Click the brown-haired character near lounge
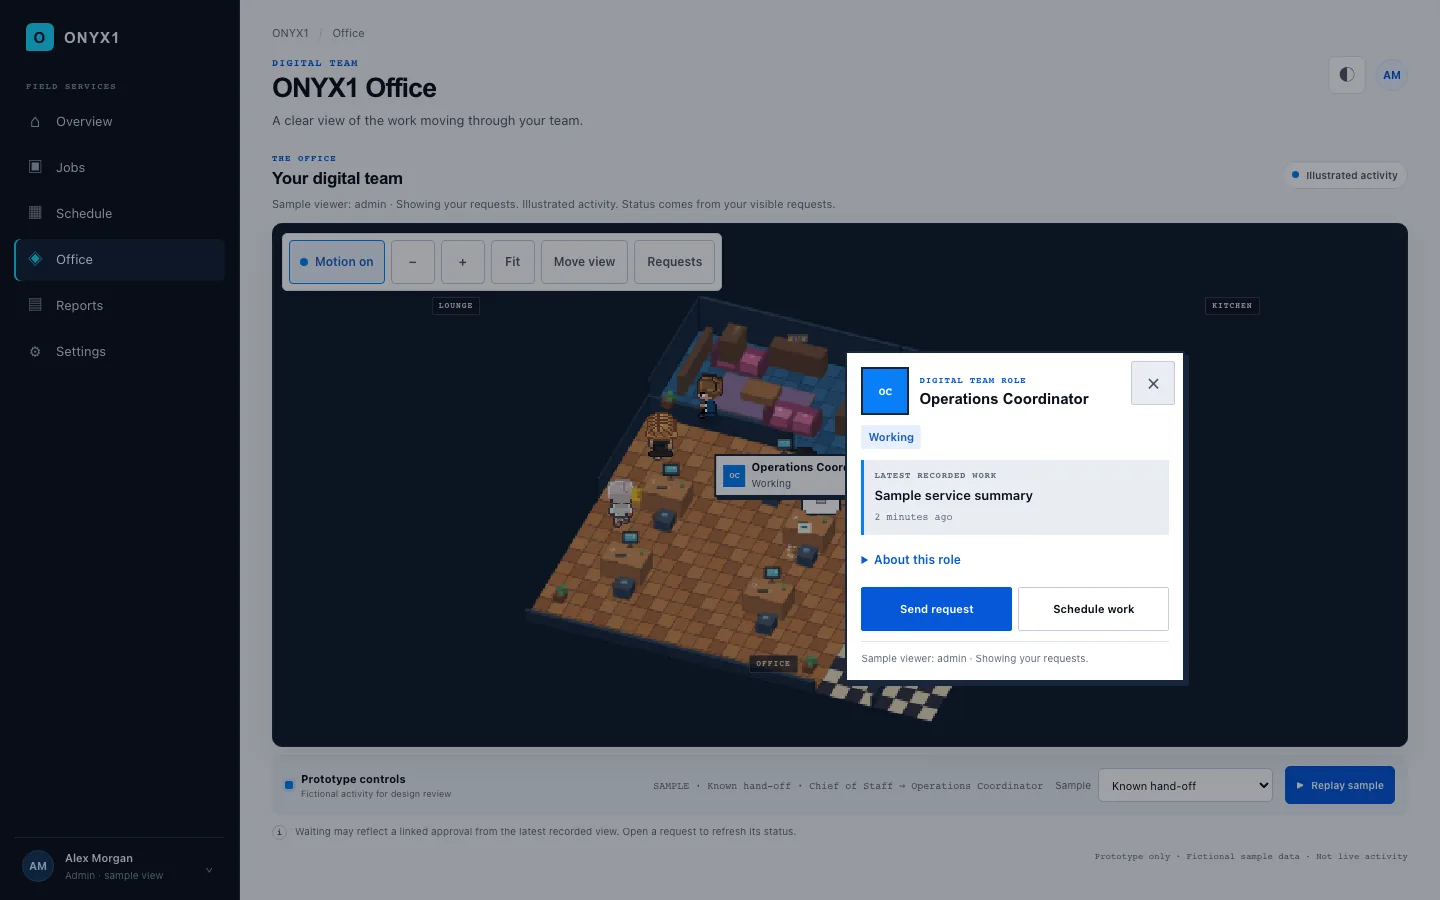 click(709, 395)
